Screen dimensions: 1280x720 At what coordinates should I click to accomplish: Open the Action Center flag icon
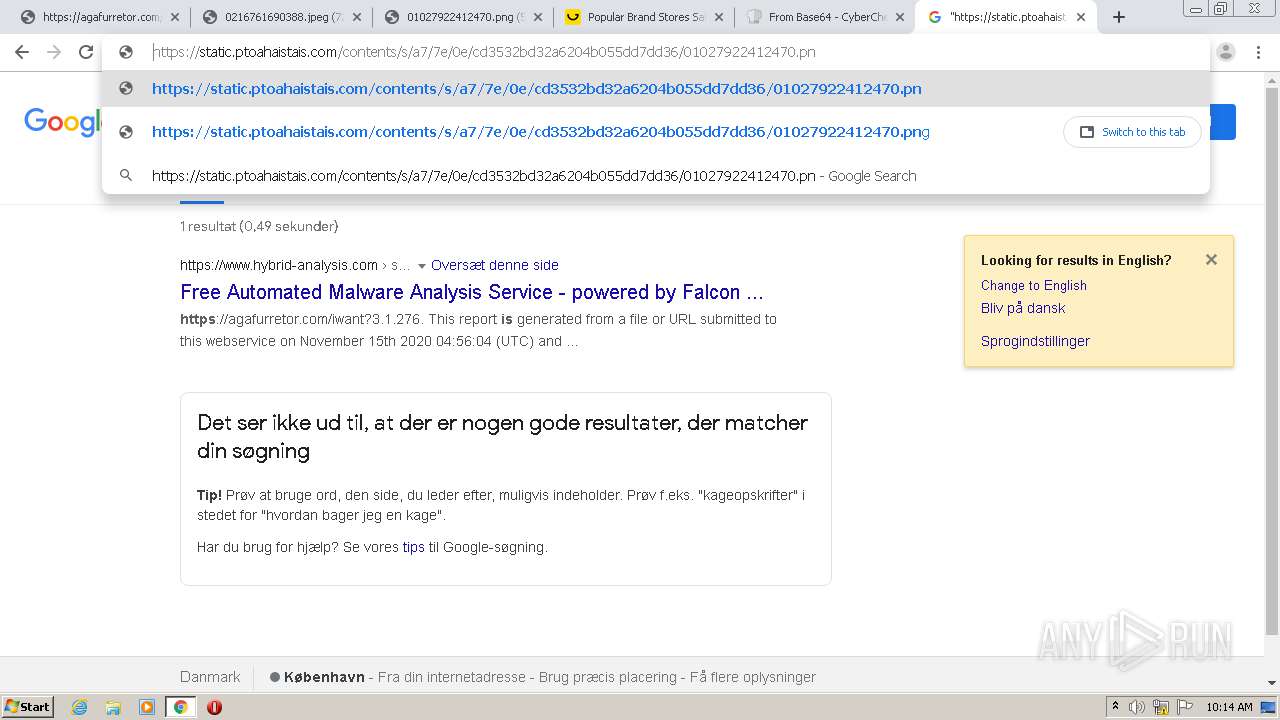(1185, 707)
